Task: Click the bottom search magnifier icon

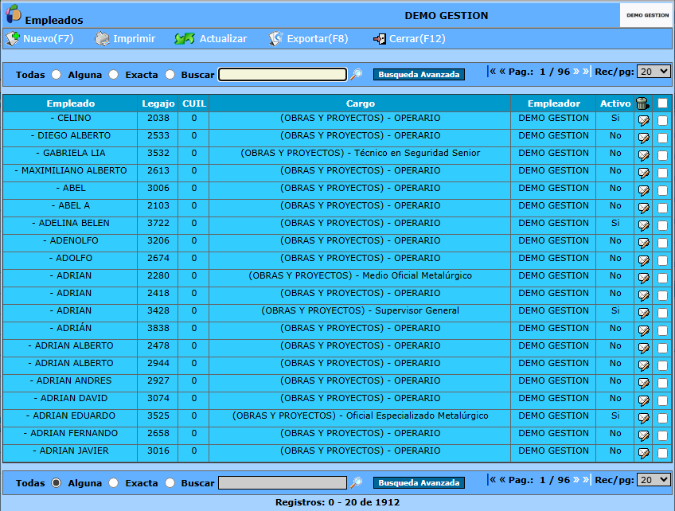Action: pos(356,483)
